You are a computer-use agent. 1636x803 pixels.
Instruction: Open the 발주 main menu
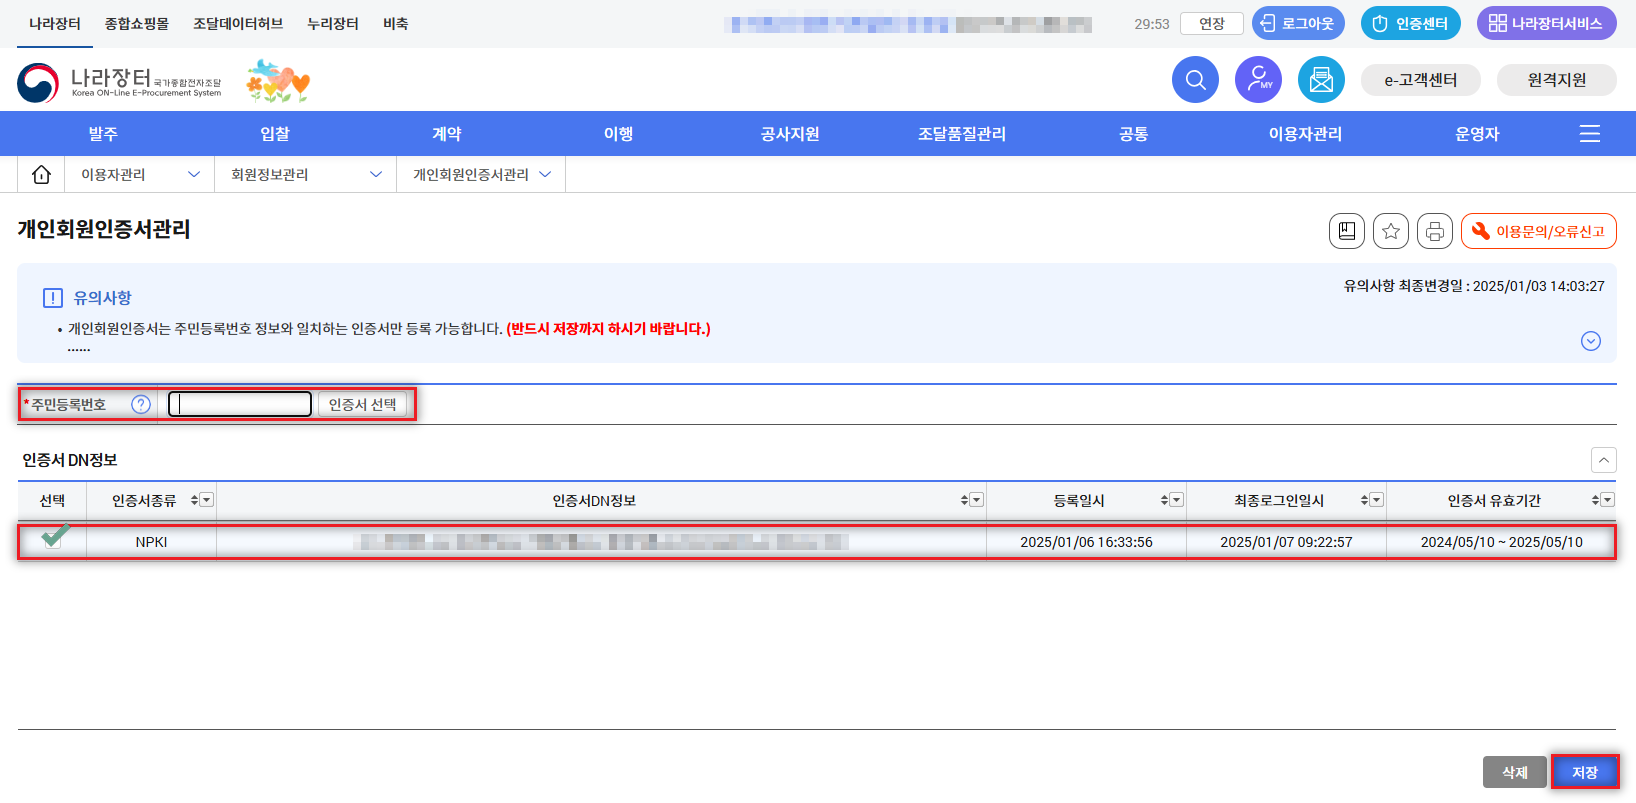pyautogui.click(x=103, y=134)
